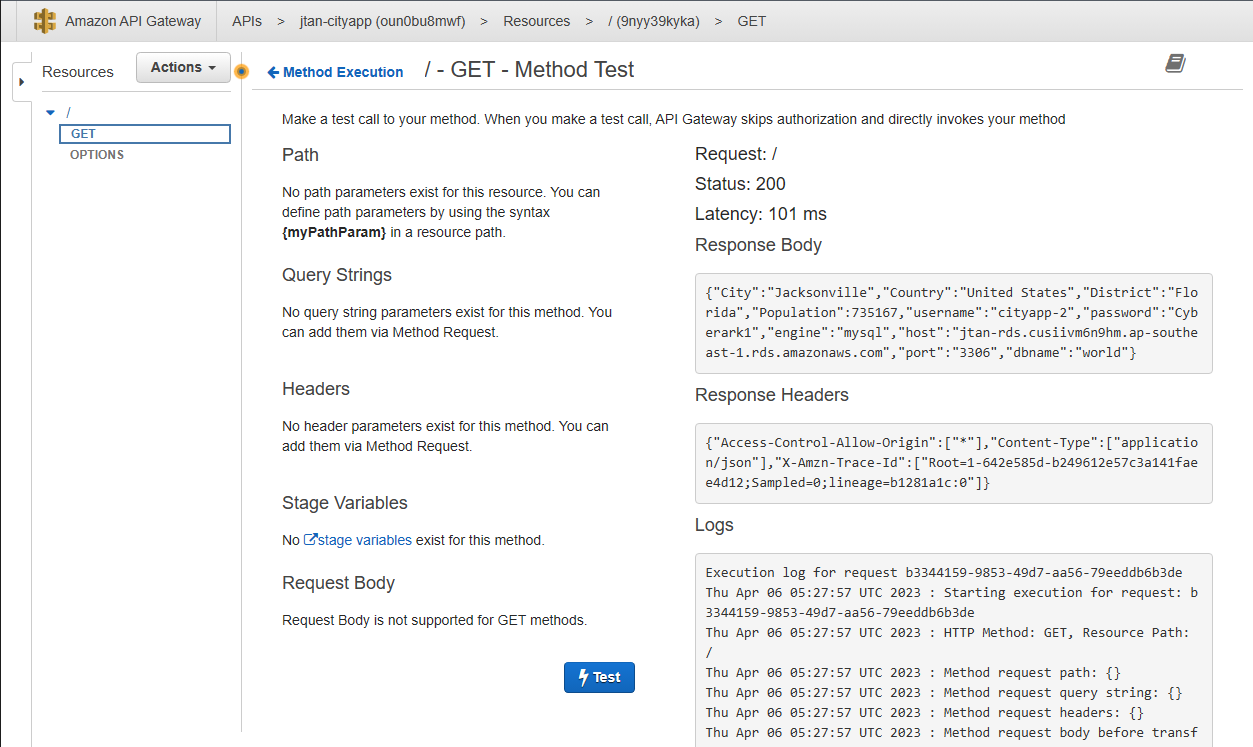Click the Amazon API Gateway logo icon
This screenshot has height=747, width=1253.
[45, 20]
